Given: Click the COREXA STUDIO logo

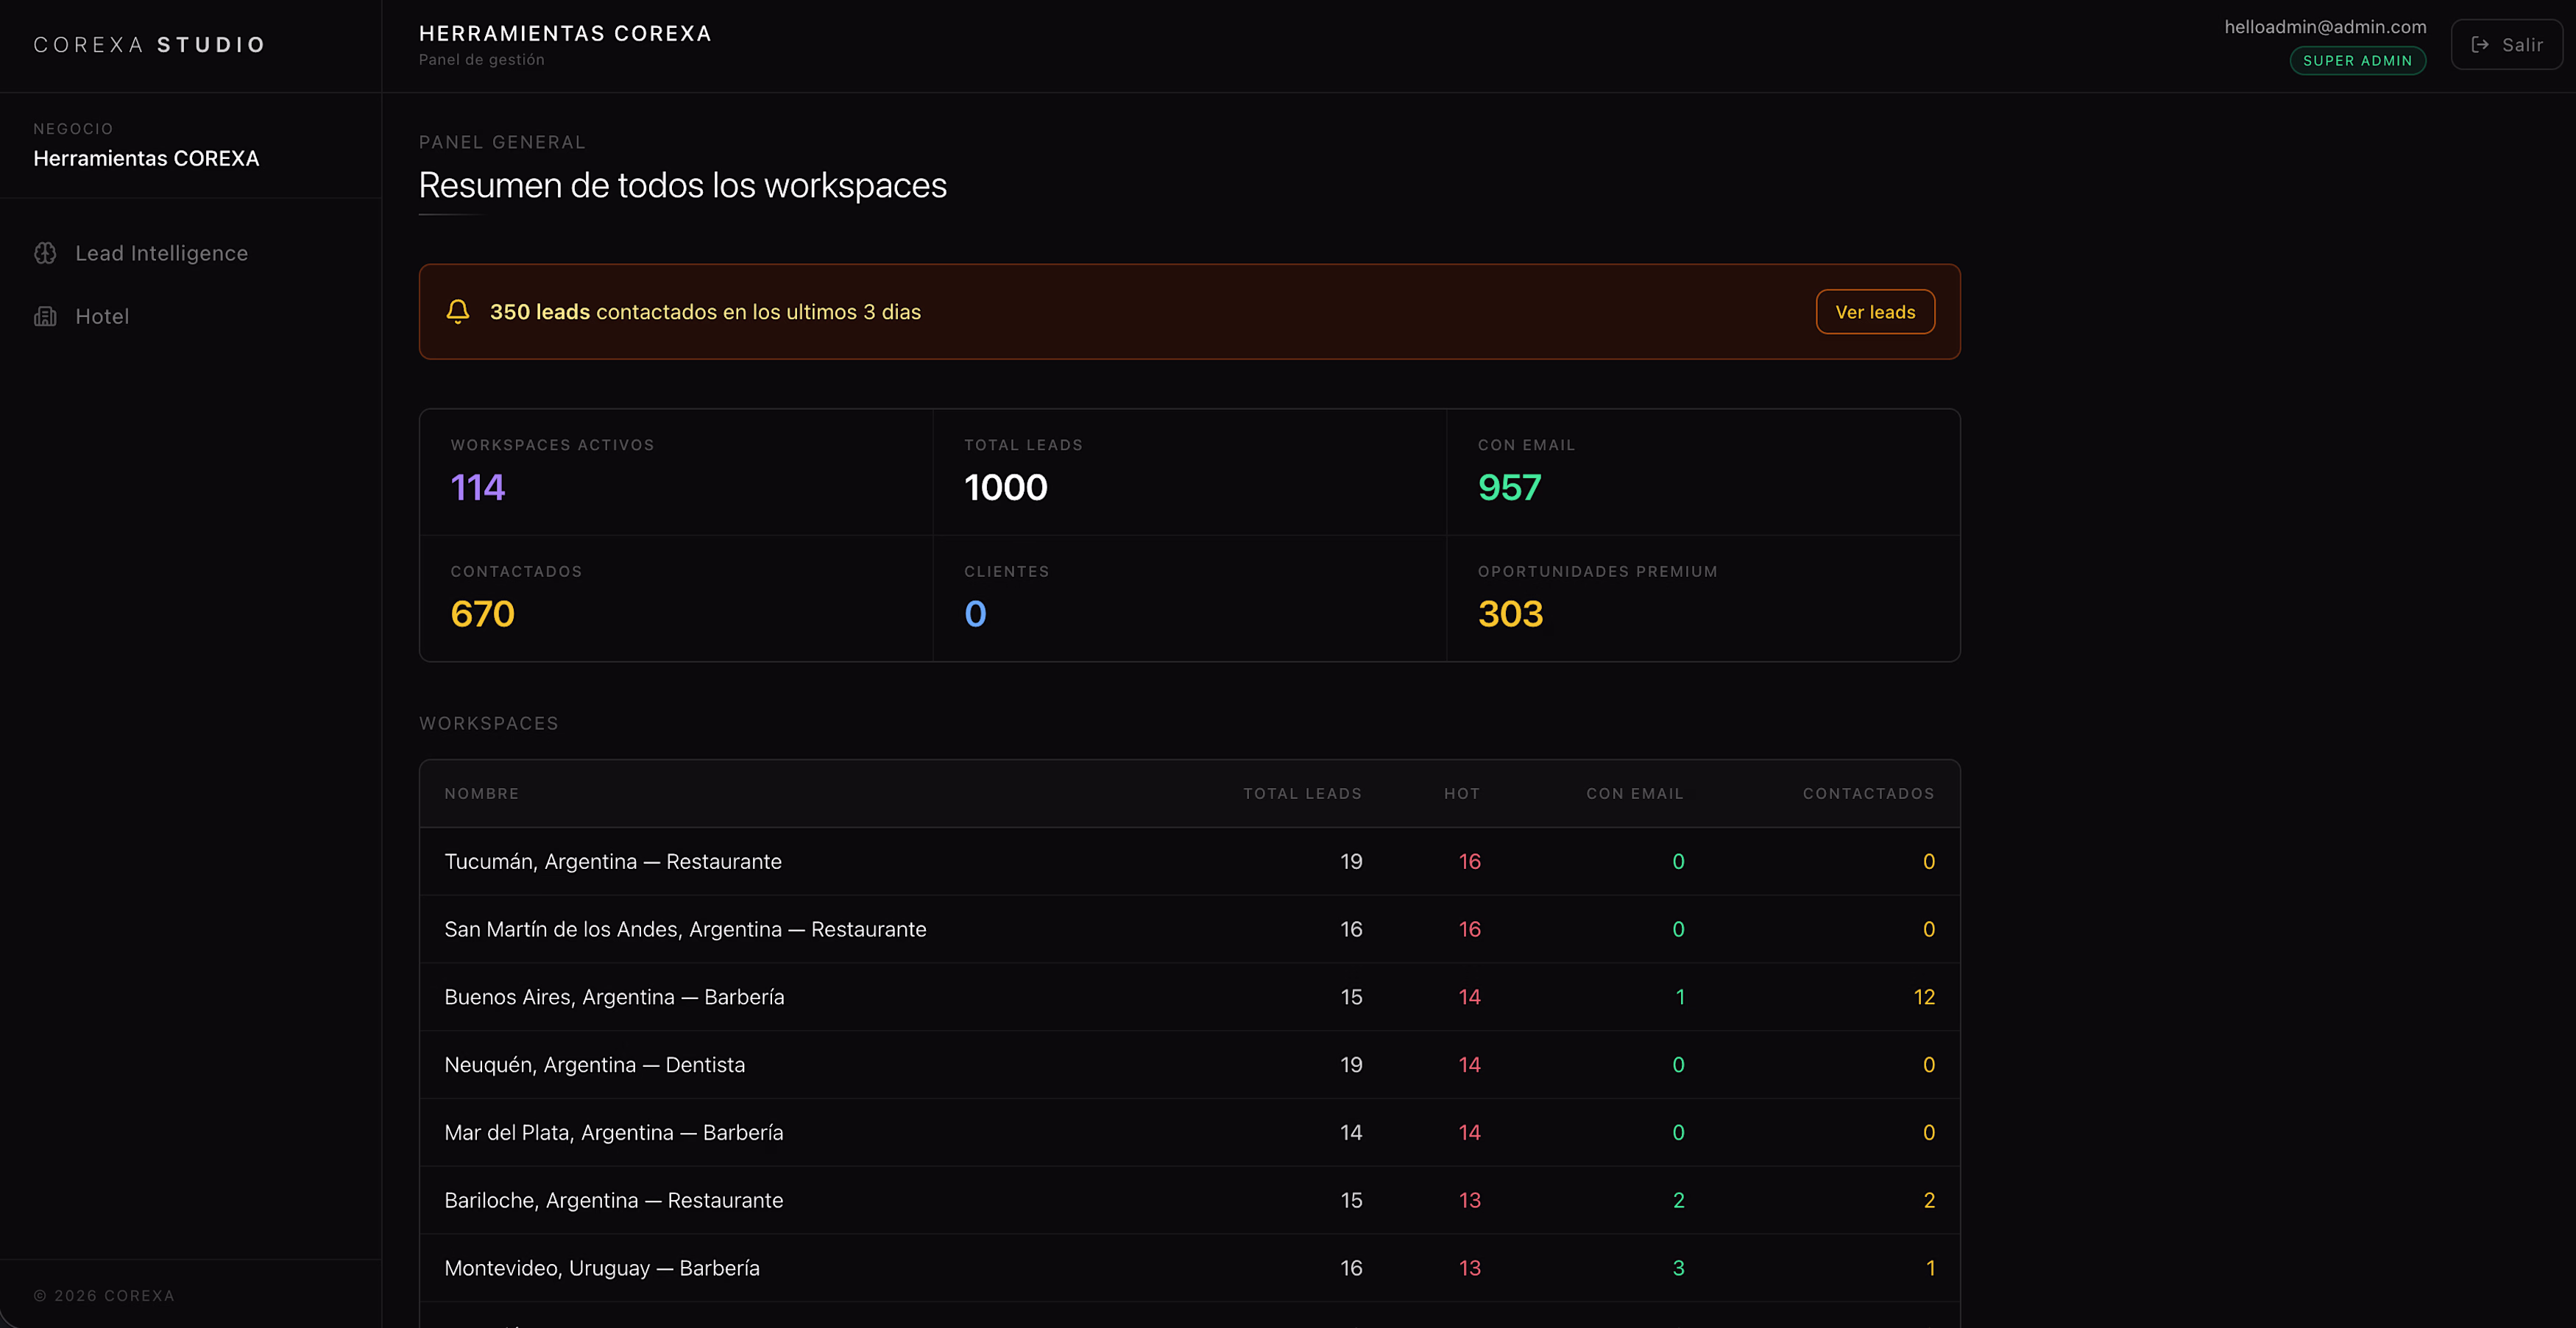Looking at the screenshot, I should [x=150, y=45].
